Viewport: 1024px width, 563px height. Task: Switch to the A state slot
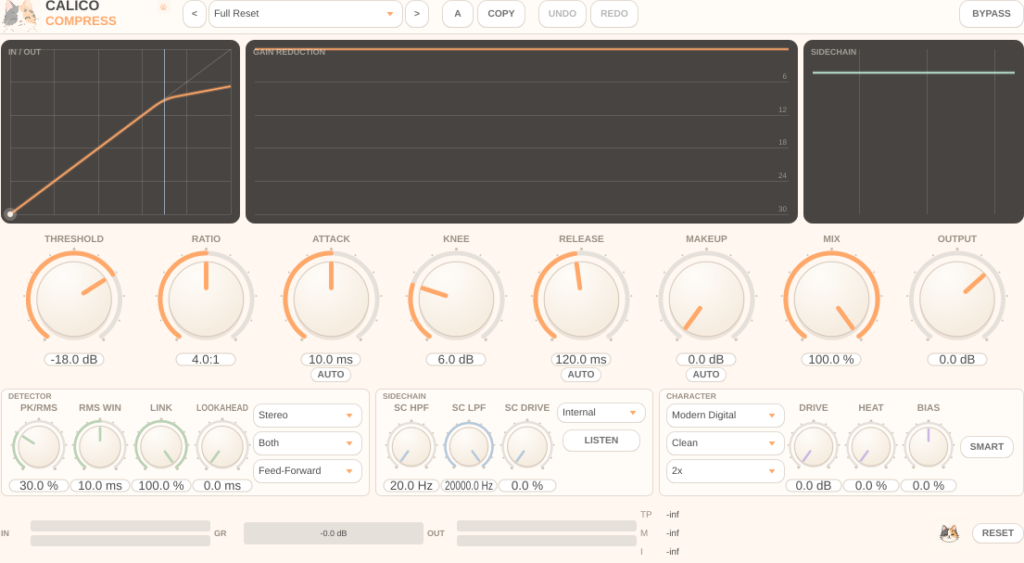pos(457,14)
